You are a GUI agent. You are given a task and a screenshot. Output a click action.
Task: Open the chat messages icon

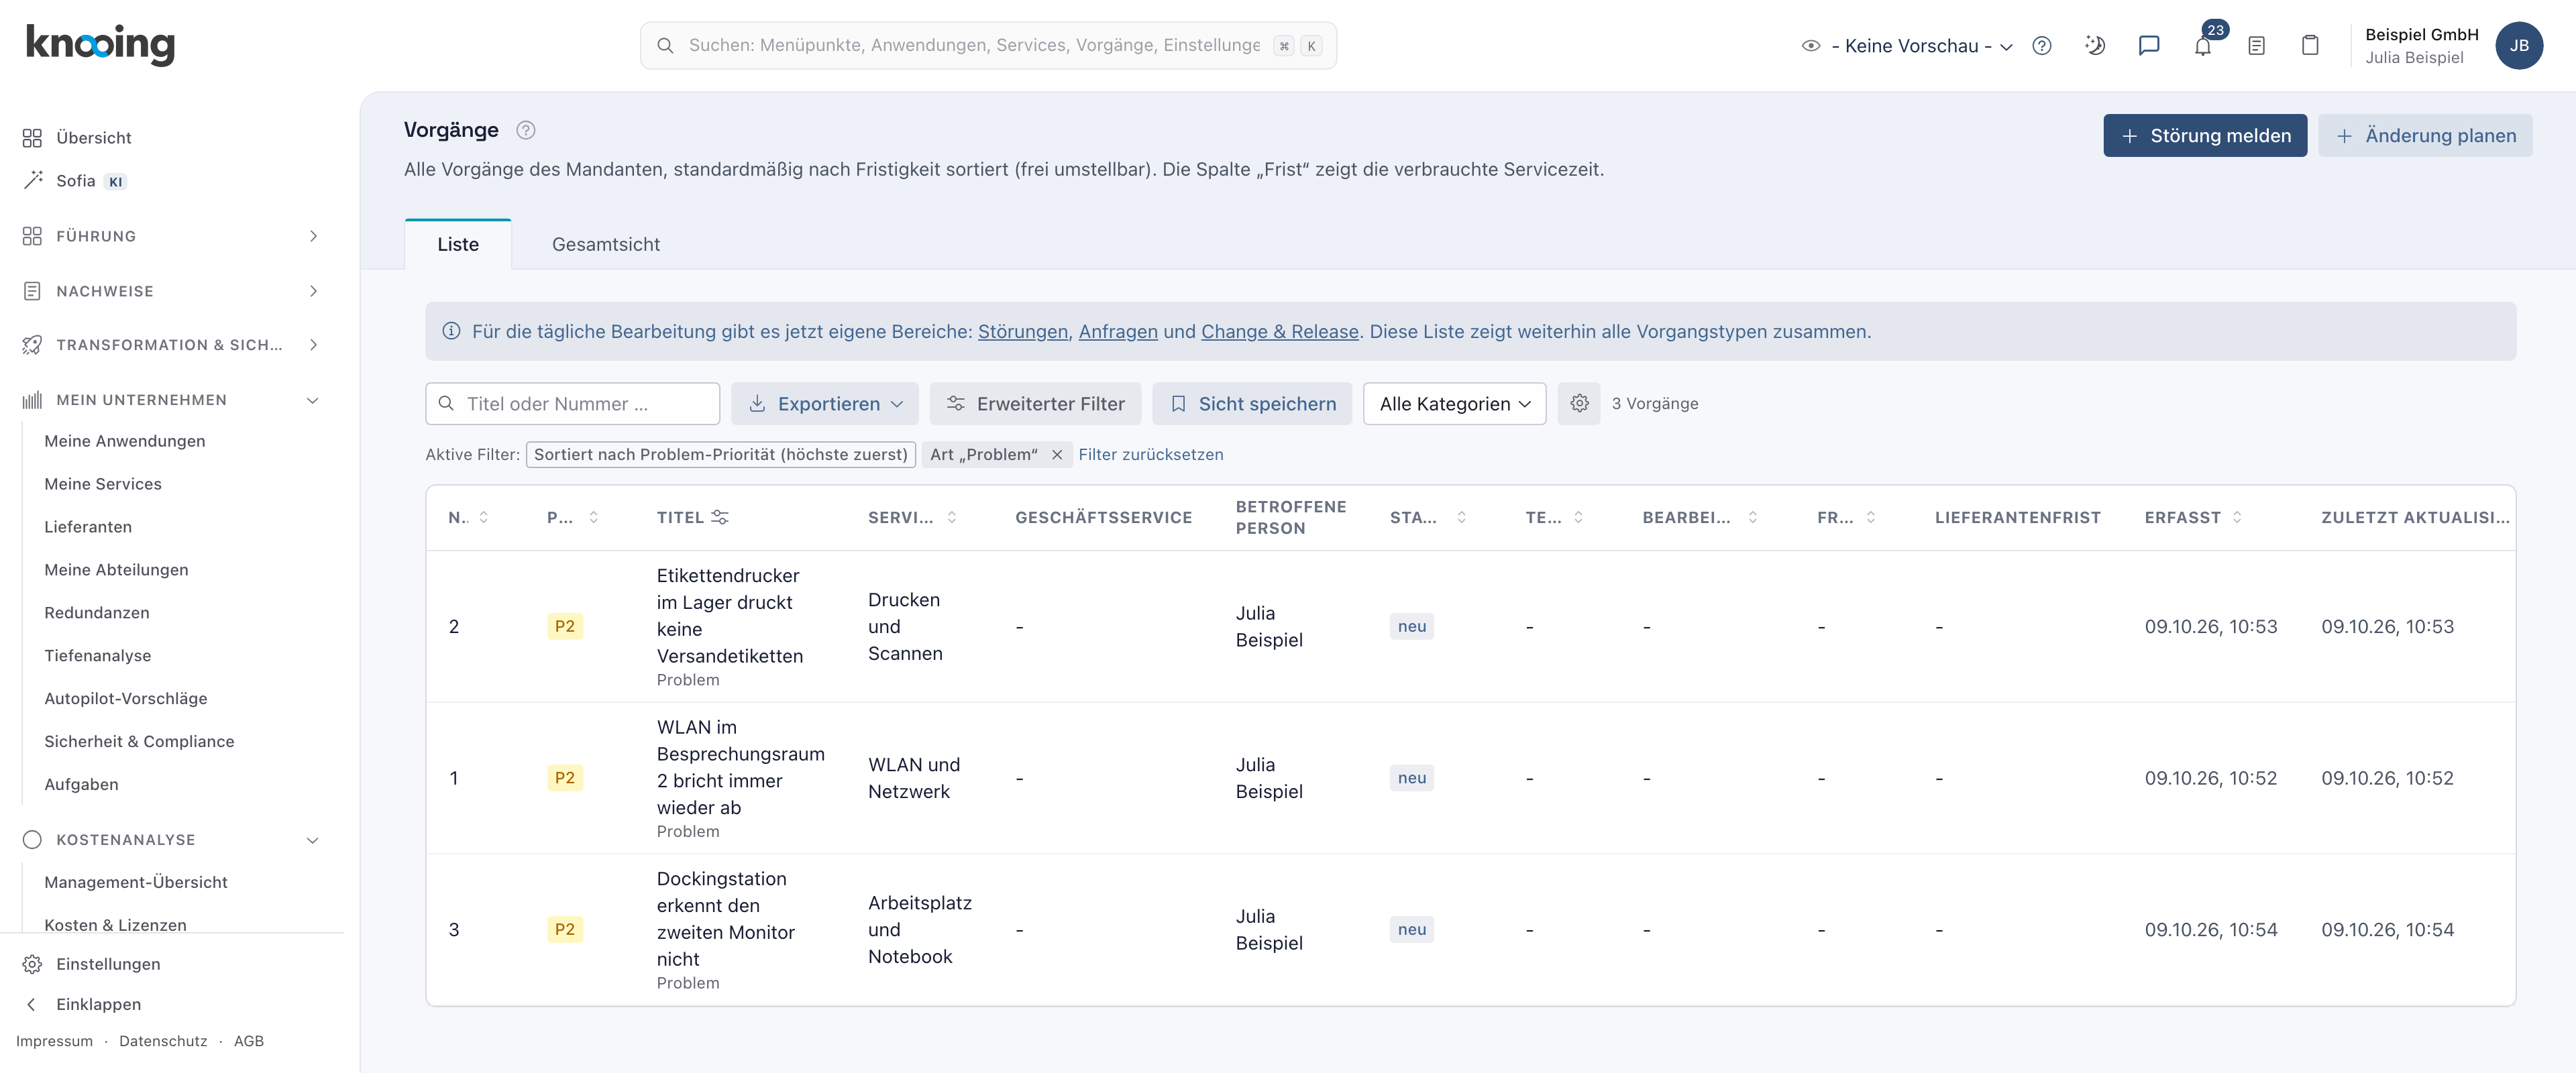[x=2149, y=46]
